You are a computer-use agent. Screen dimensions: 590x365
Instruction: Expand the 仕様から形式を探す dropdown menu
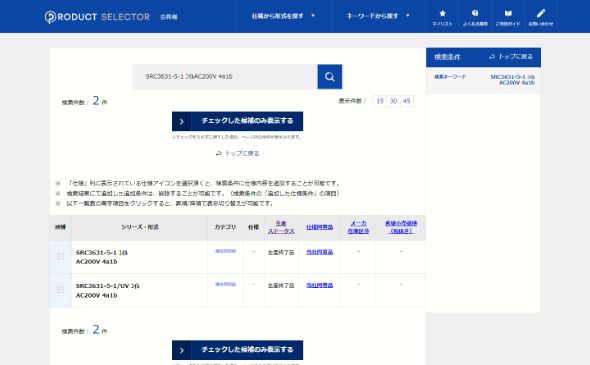(283, 16)
